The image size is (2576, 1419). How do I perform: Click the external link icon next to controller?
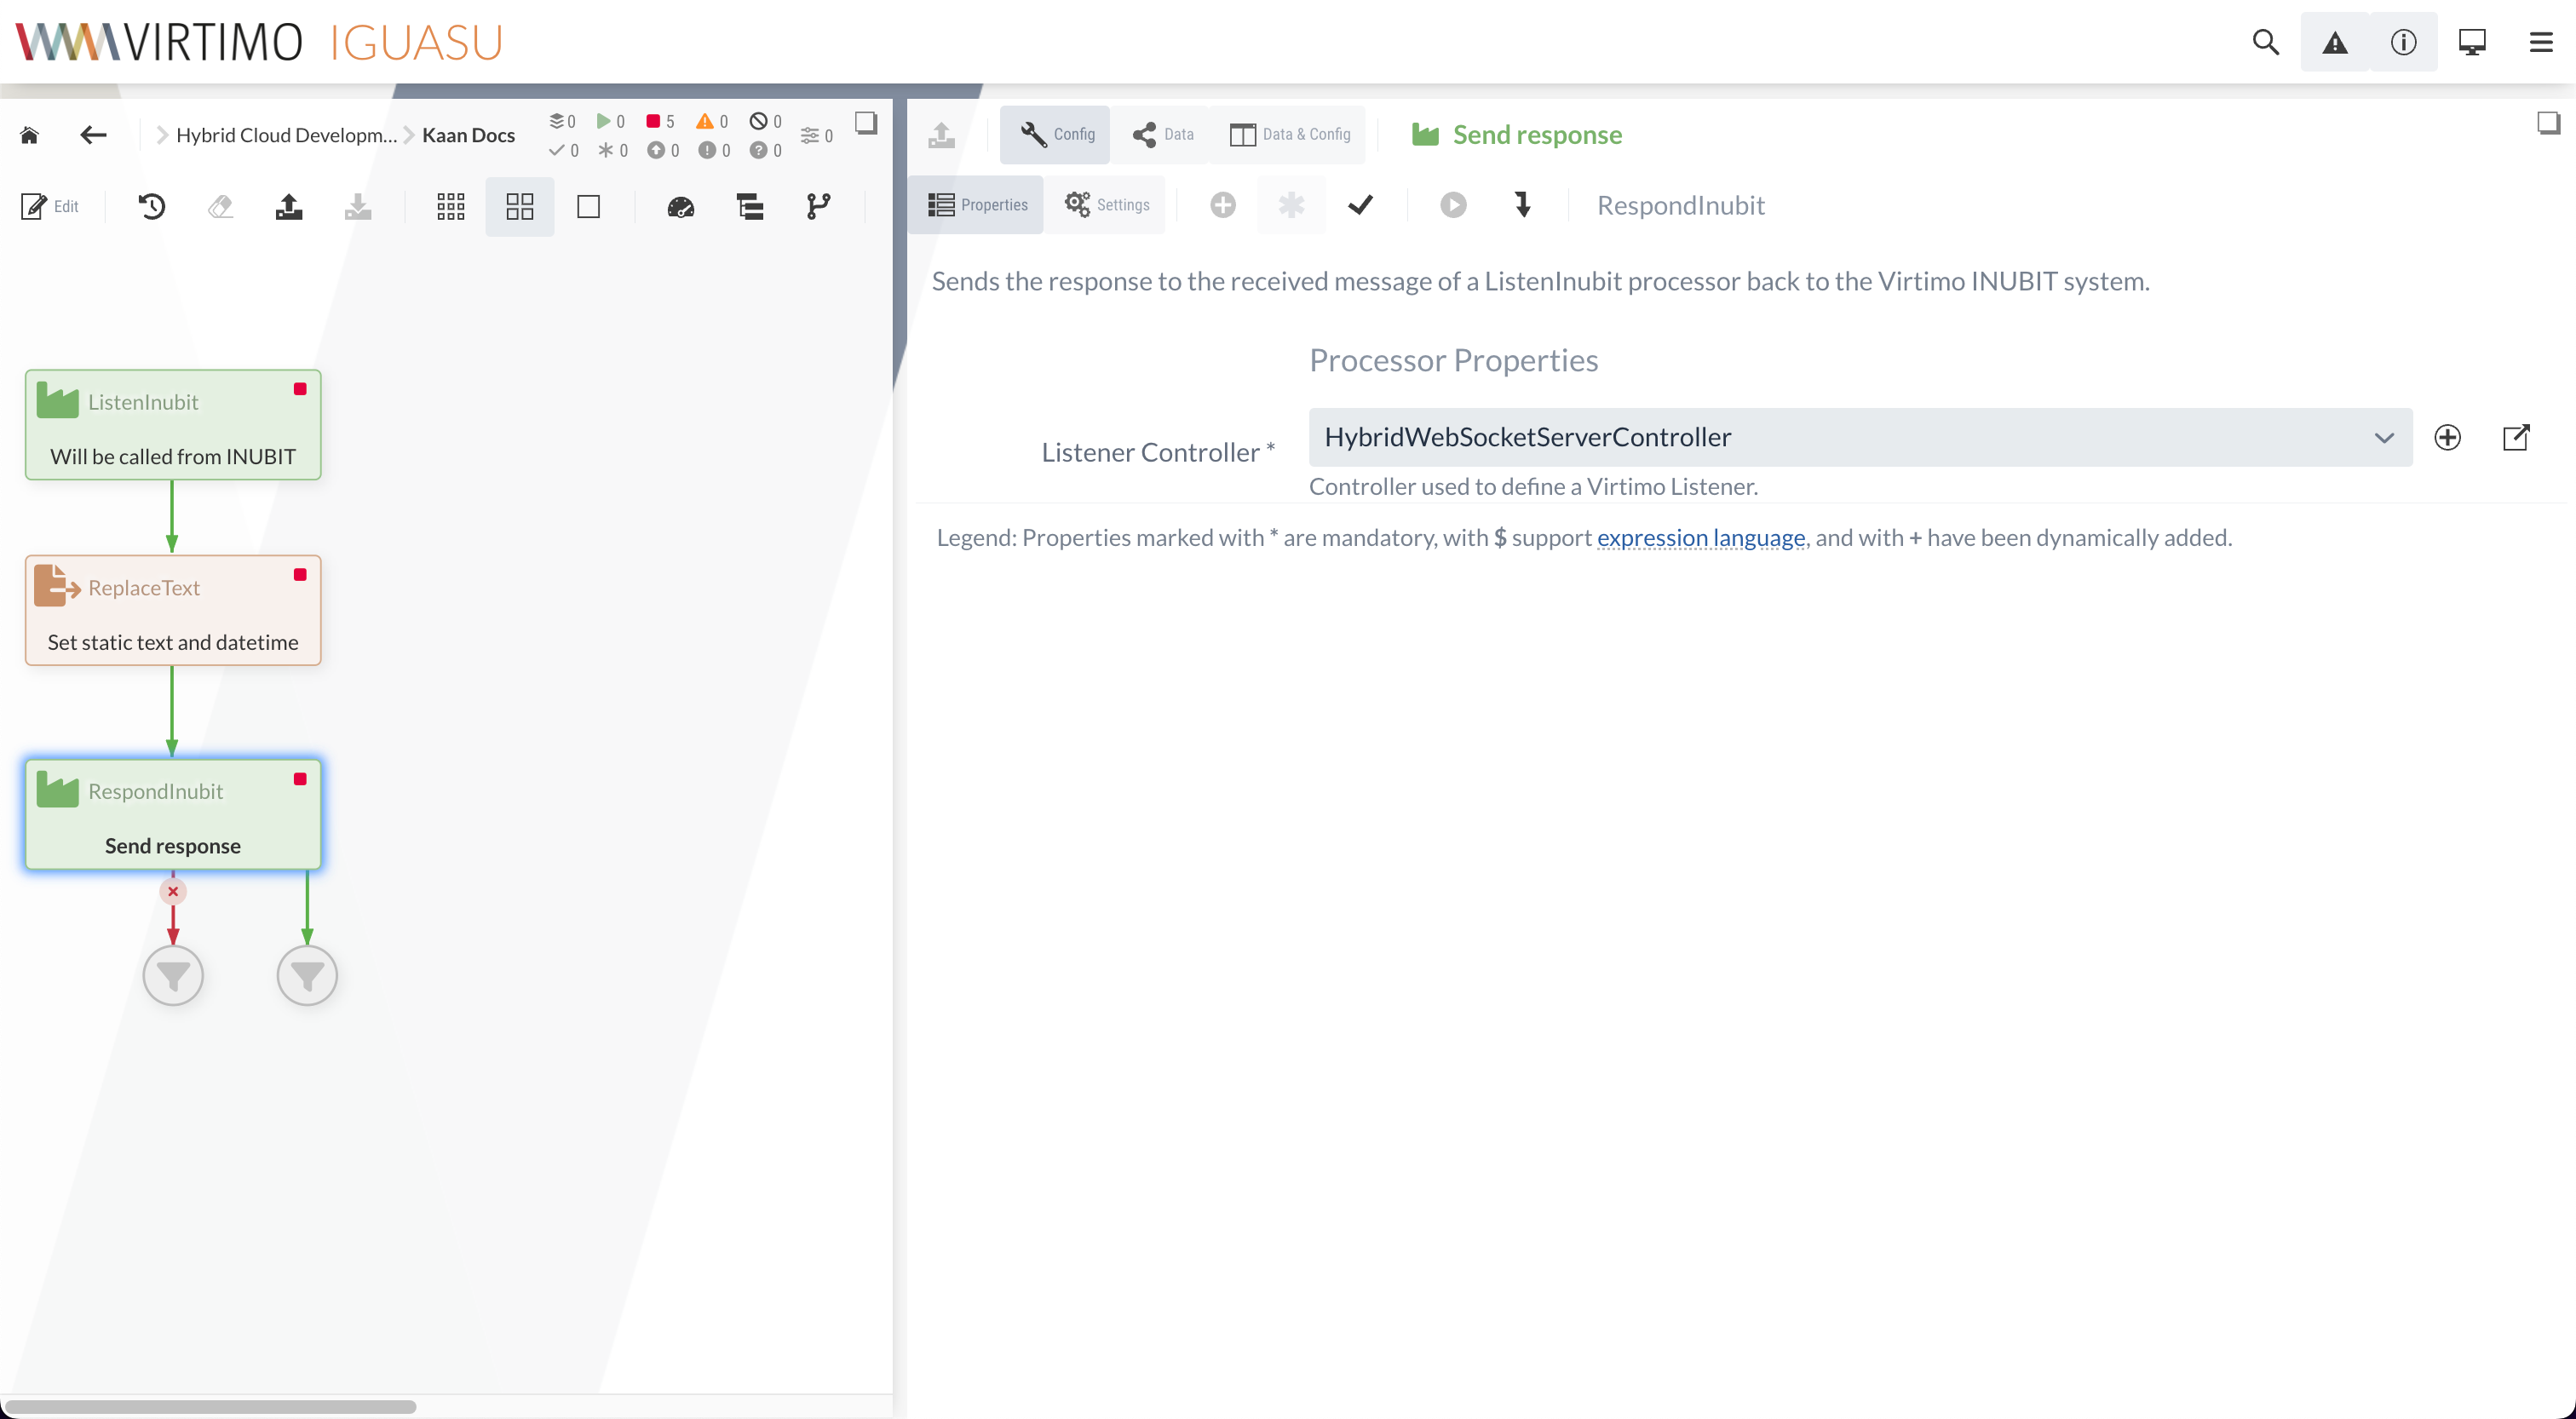(x=2516, y=437)
